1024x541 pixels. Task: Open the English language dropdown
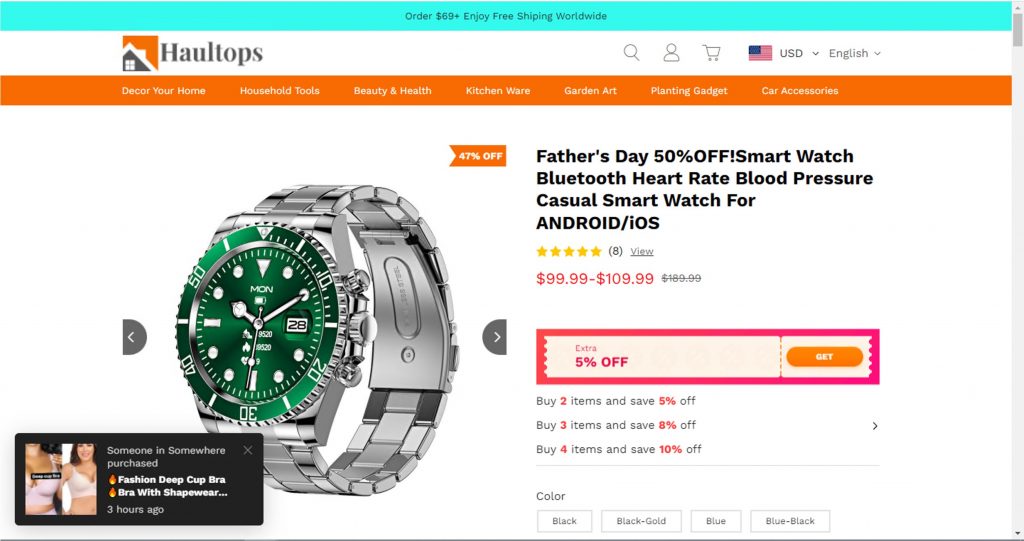854,53
